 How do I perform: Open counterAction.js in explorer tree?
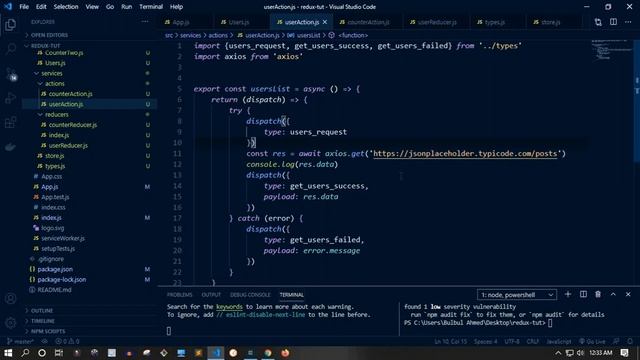click(70, 94)
